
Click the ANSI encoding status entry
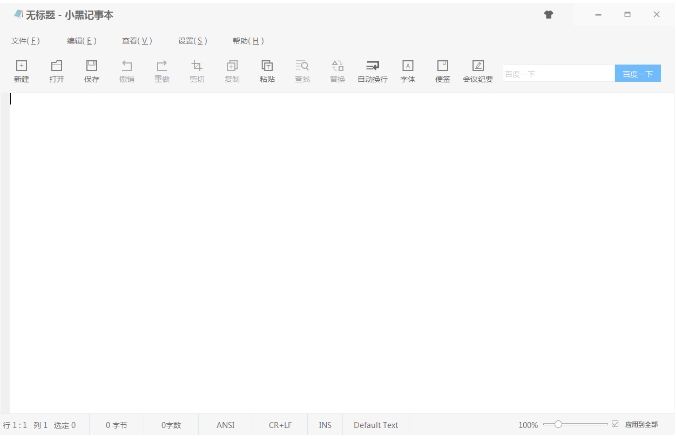[225, 425]
